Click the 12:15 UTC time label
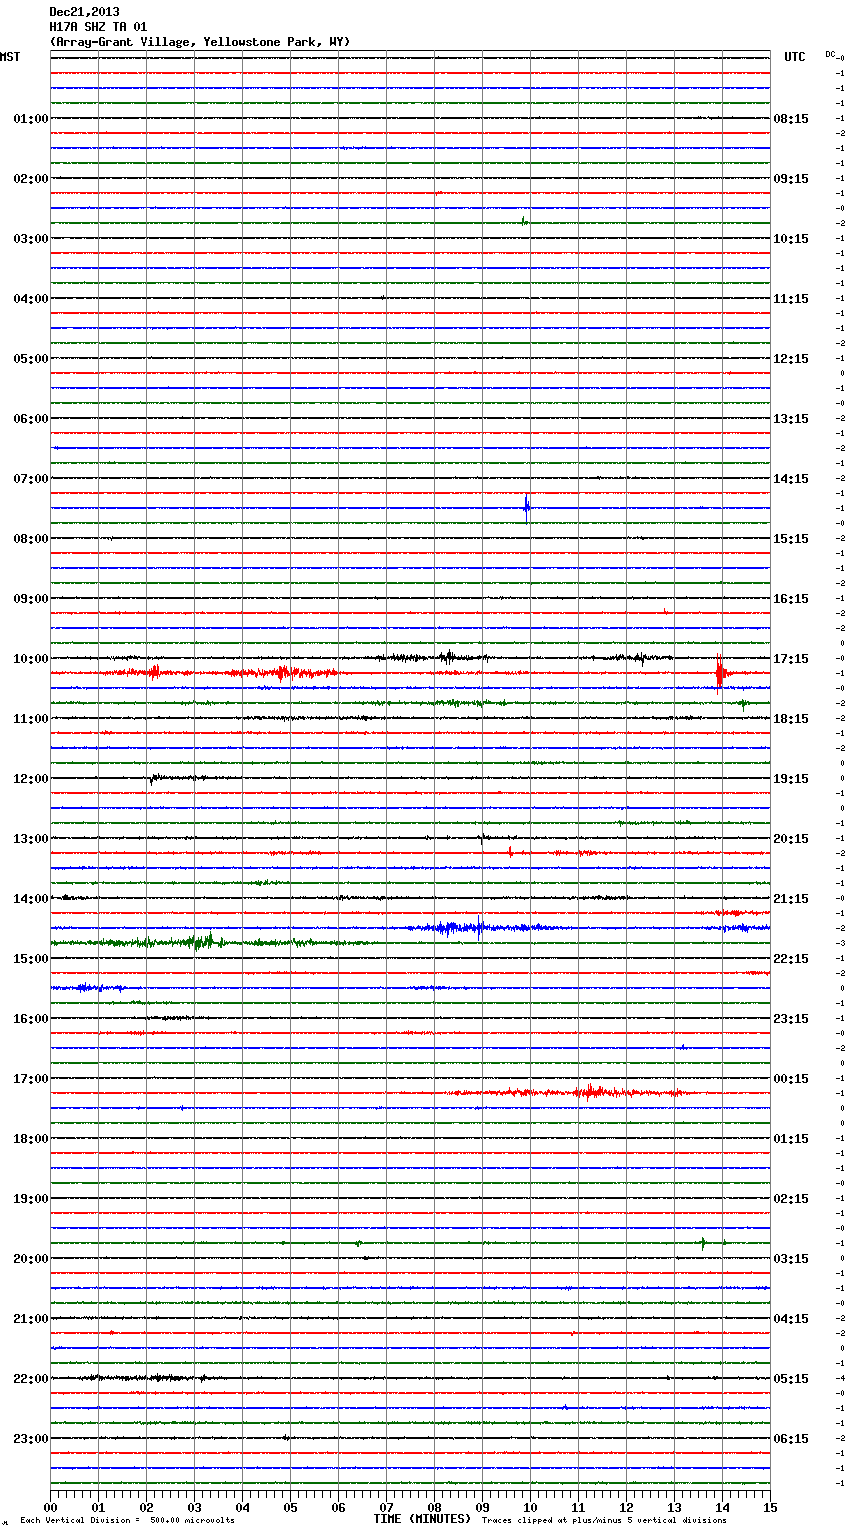Viewport: 850px width, 1534px height. pyautogui.click(x=791, y=359)
